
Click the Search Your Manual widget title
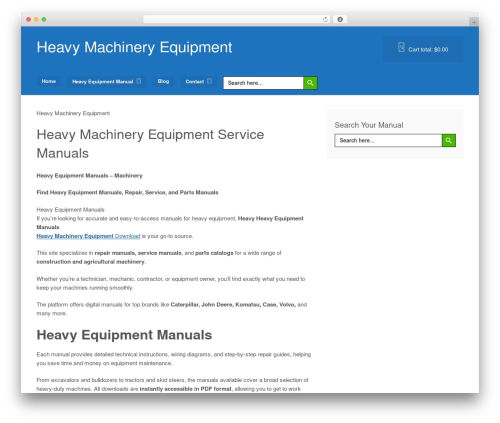click(x=369, y=125)
